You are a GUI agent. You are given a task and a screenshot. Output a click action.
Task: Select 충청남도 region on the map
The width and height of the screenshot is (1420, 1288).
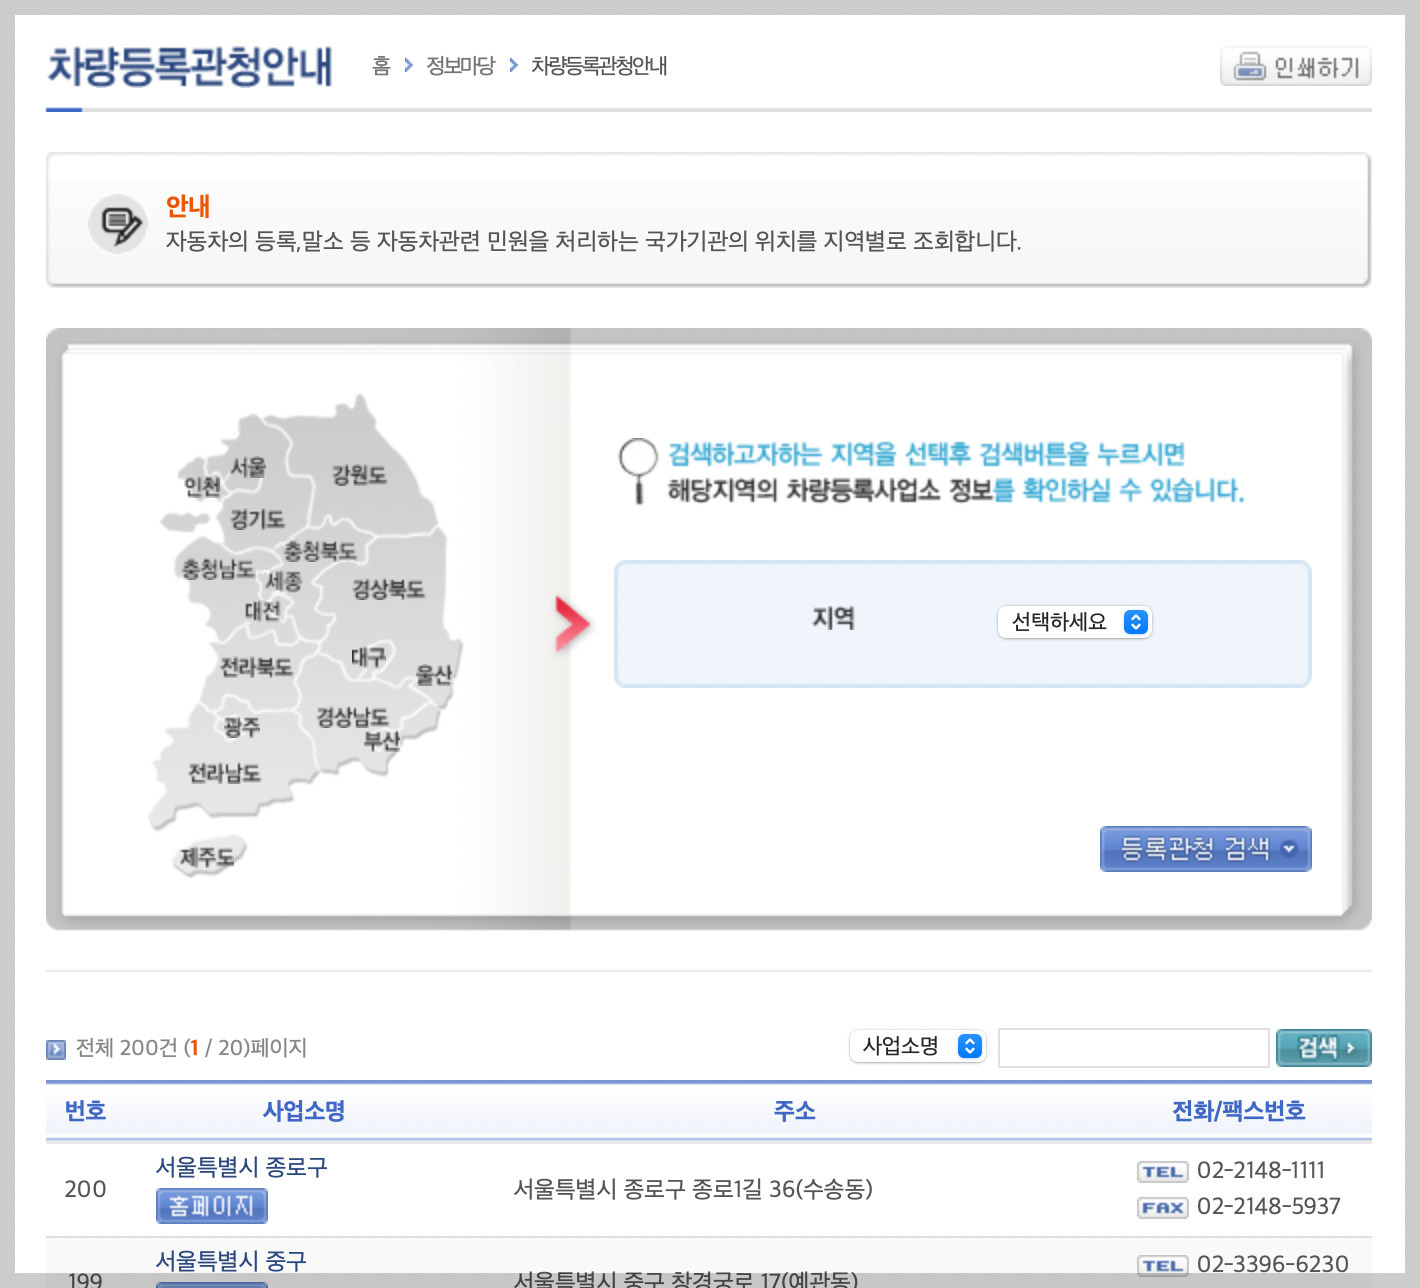(x=217, y=569)
